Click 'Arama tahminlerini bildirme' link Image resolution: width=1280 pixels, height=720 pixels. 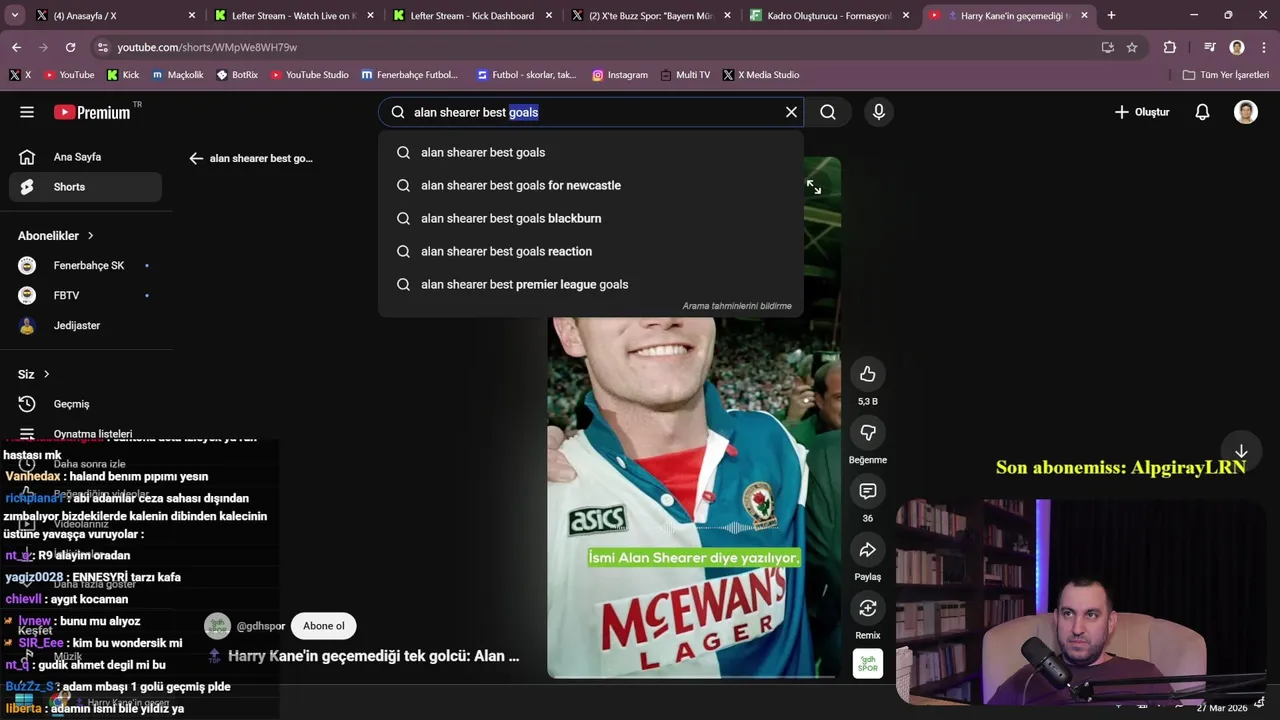[737, 306]
